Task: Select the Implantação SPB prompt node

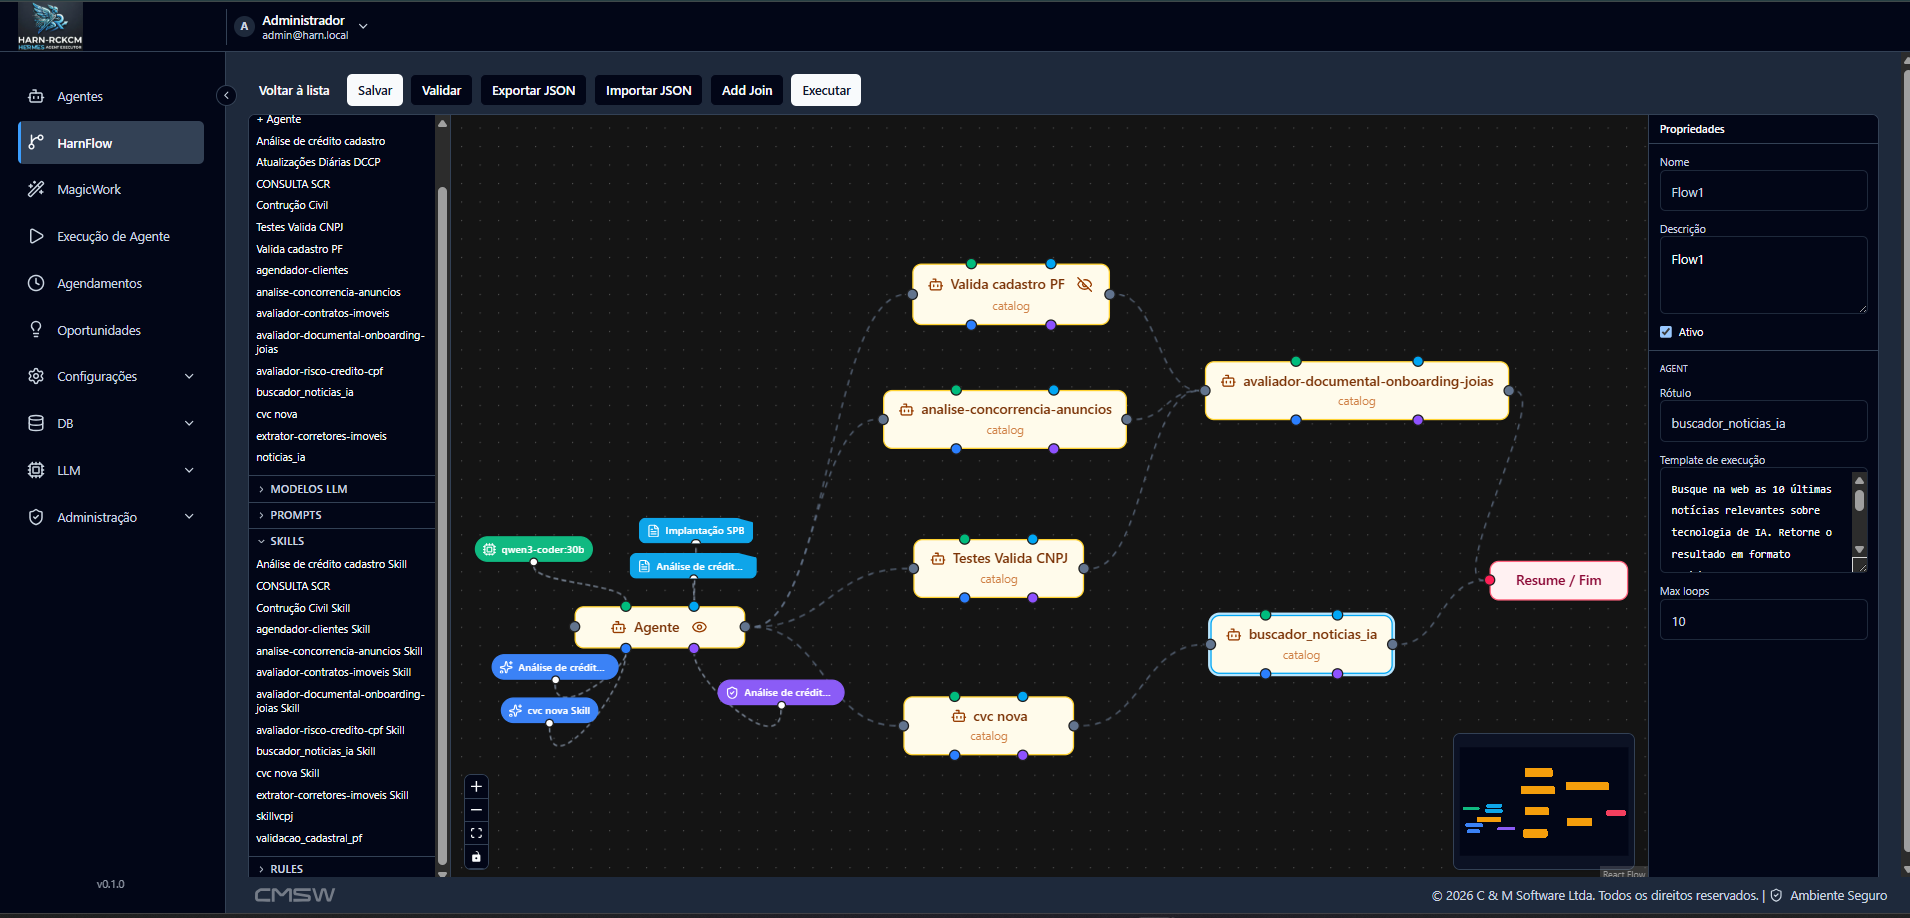Action: [696, 530]
